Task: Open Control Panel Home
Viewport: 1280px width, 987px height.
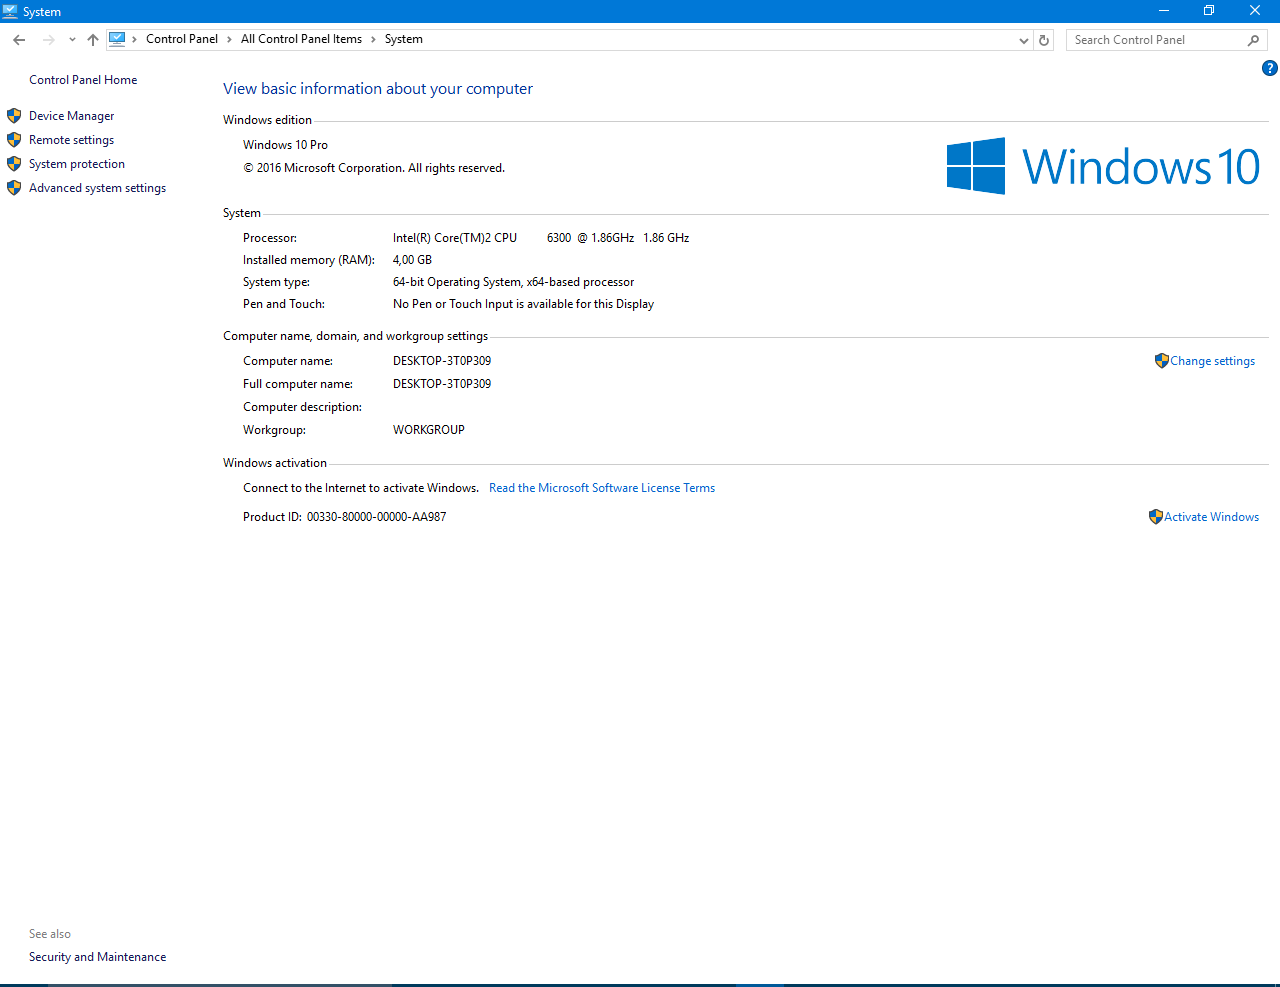Action: (x=83, y=80)
